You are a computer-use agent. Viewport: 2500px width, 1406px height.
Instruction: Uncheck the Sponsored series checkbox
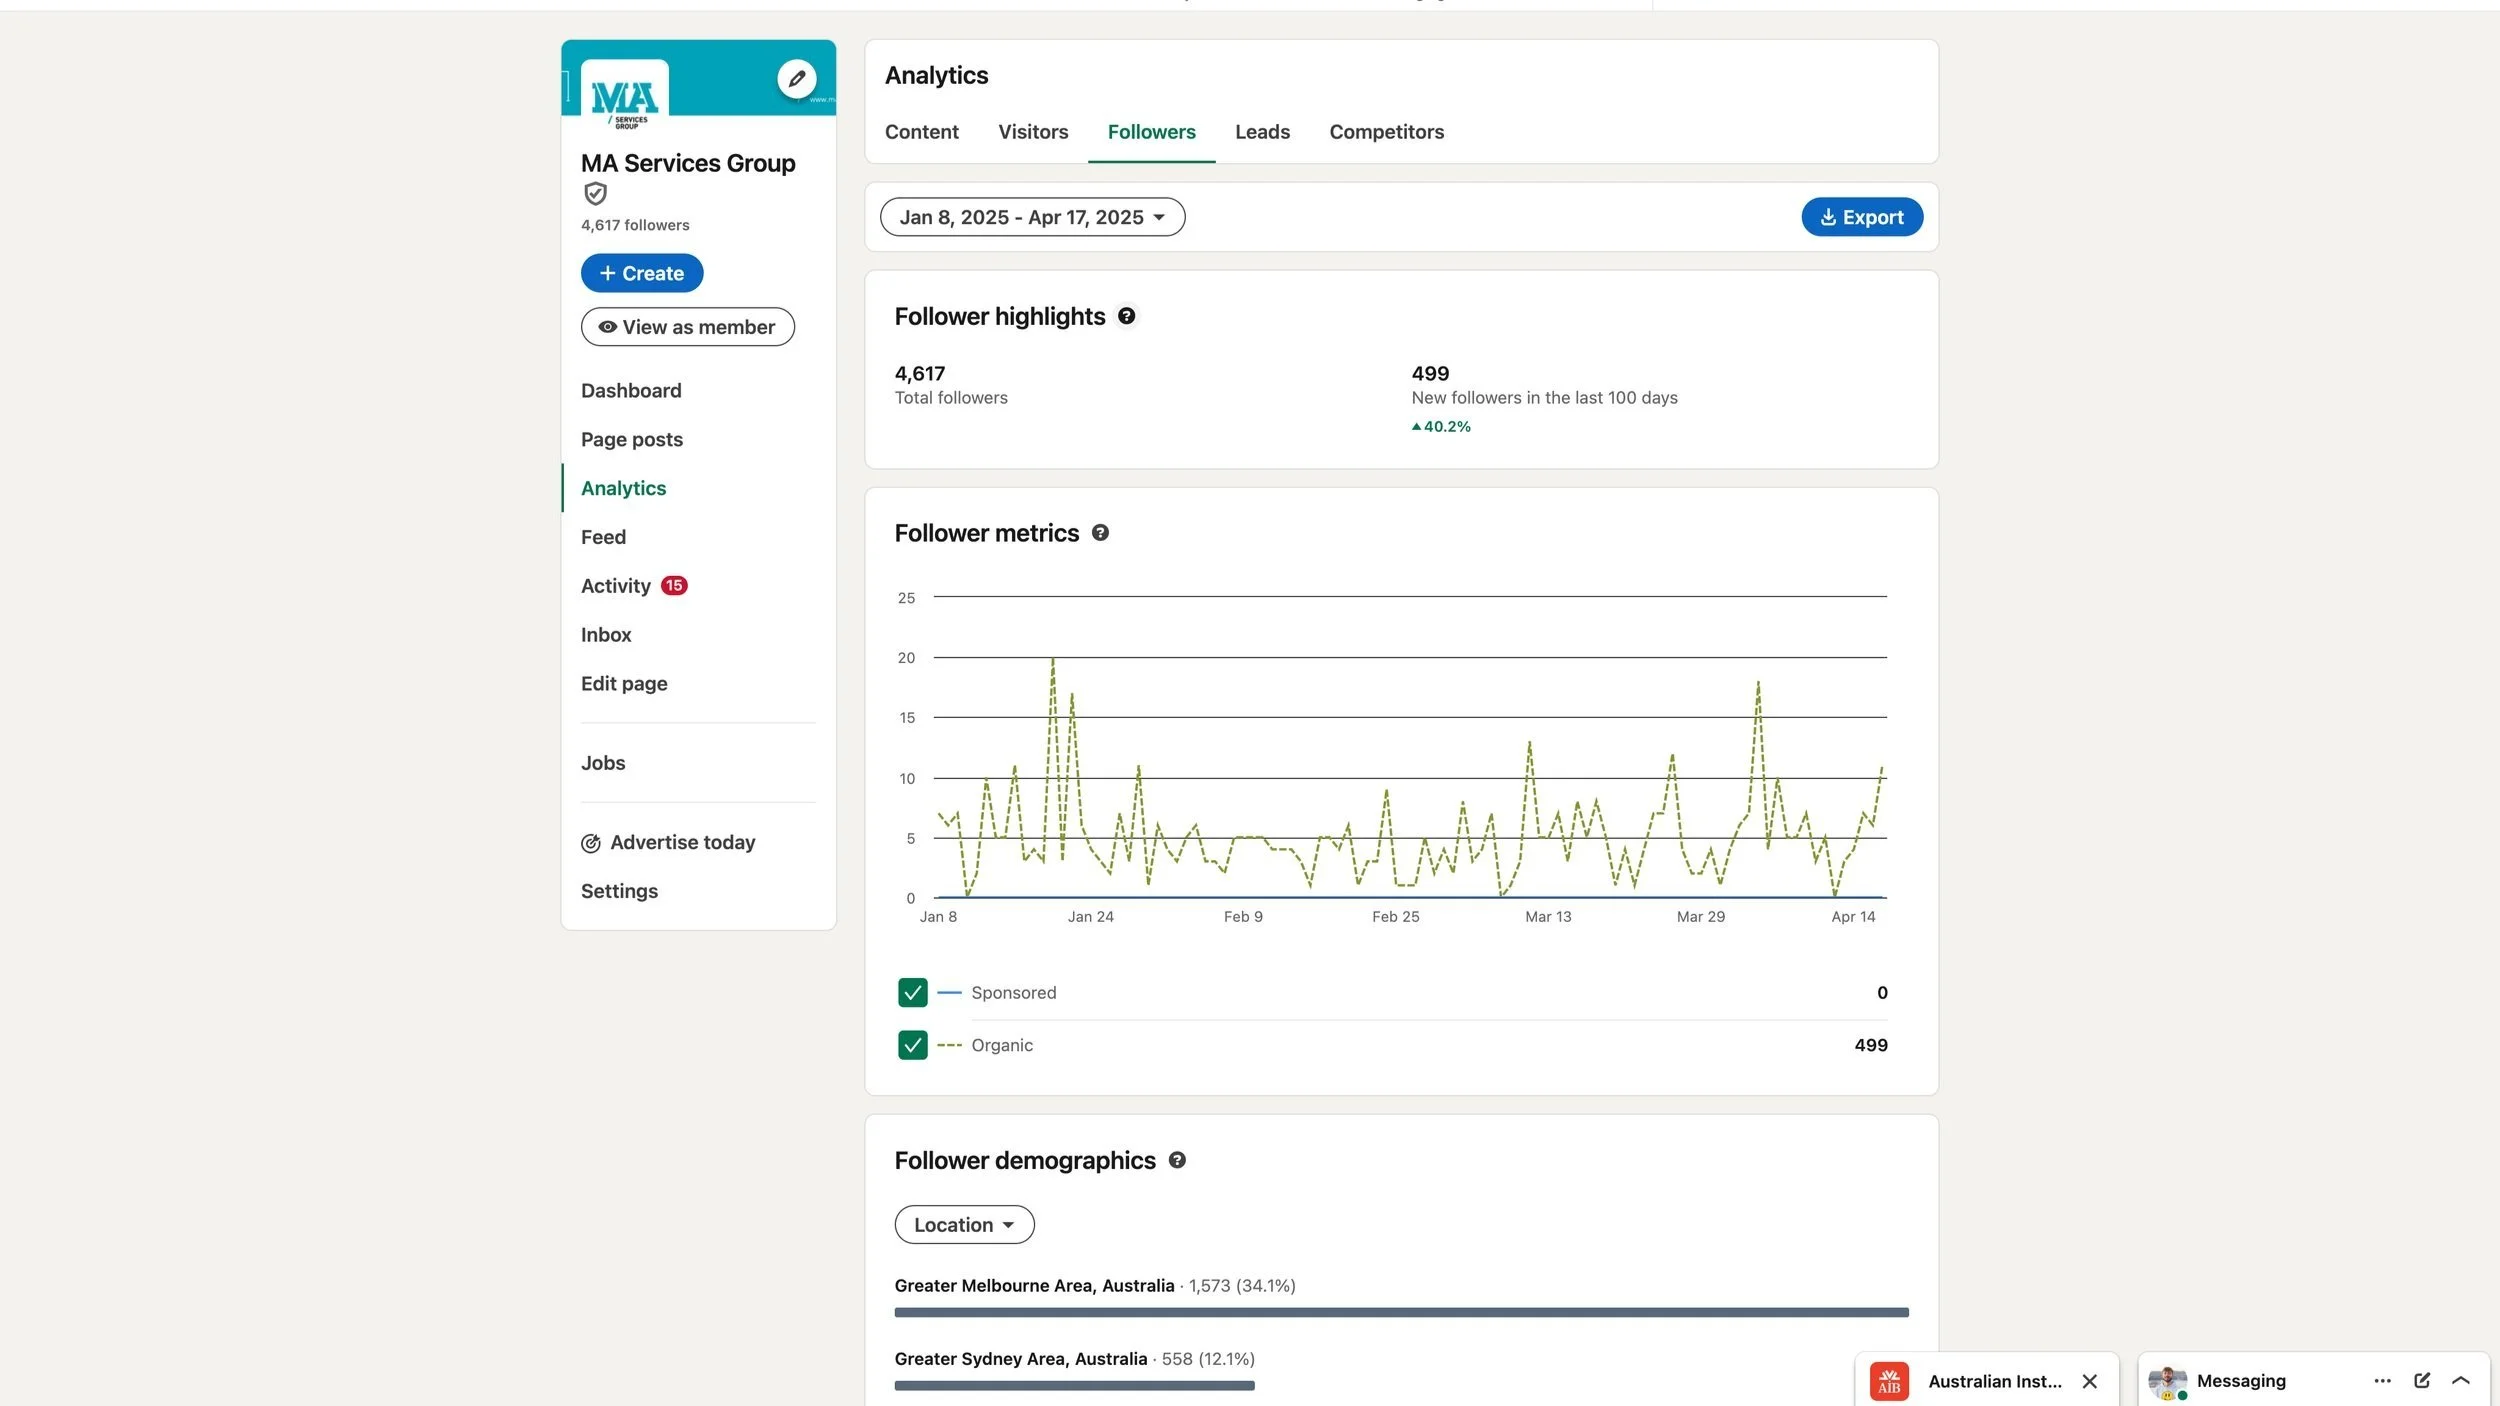tap(912, 993)
